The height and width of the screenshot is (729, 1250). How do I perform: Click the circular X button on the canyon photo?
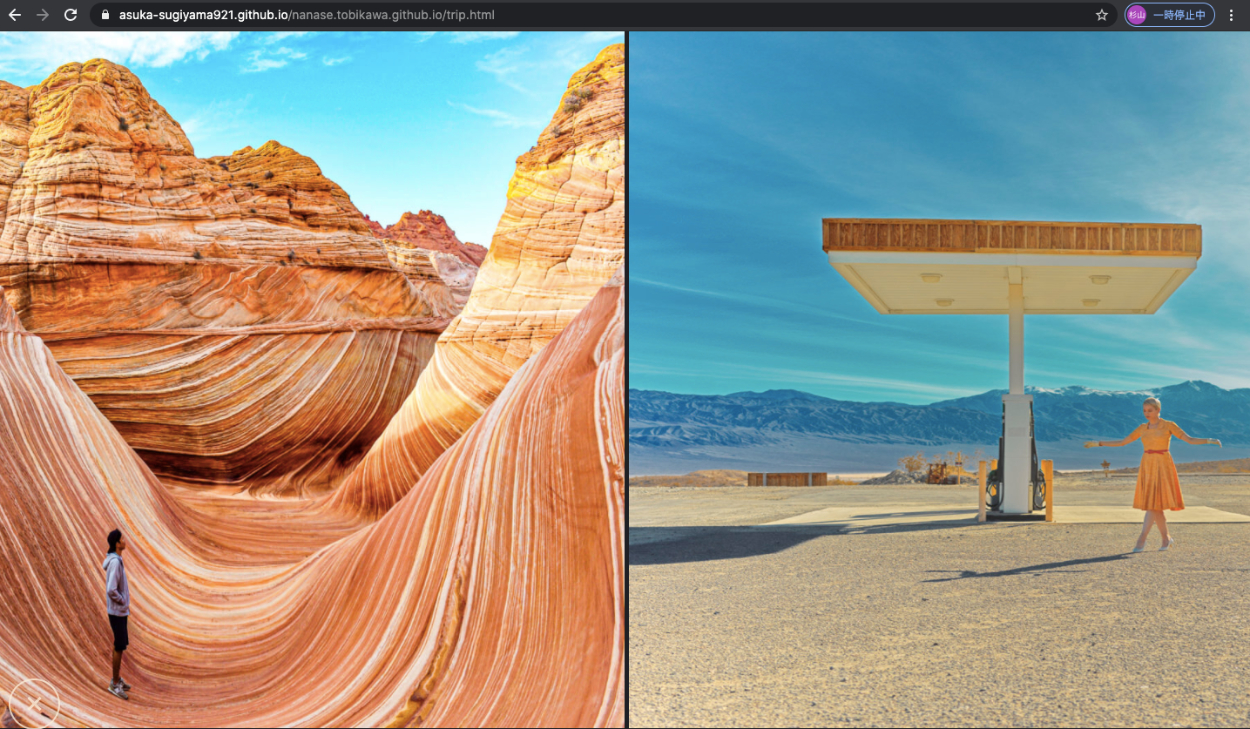pos(34,704)
